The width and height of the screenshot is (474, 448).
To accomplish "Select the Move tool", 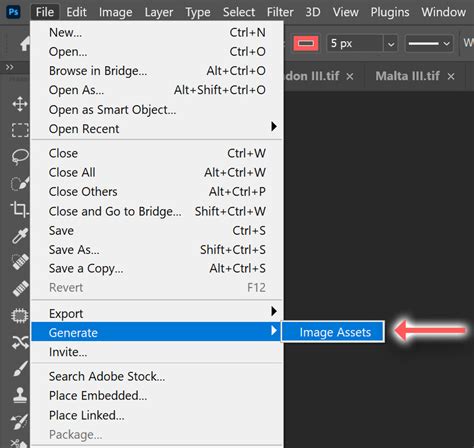I will [x=20, y=104].
